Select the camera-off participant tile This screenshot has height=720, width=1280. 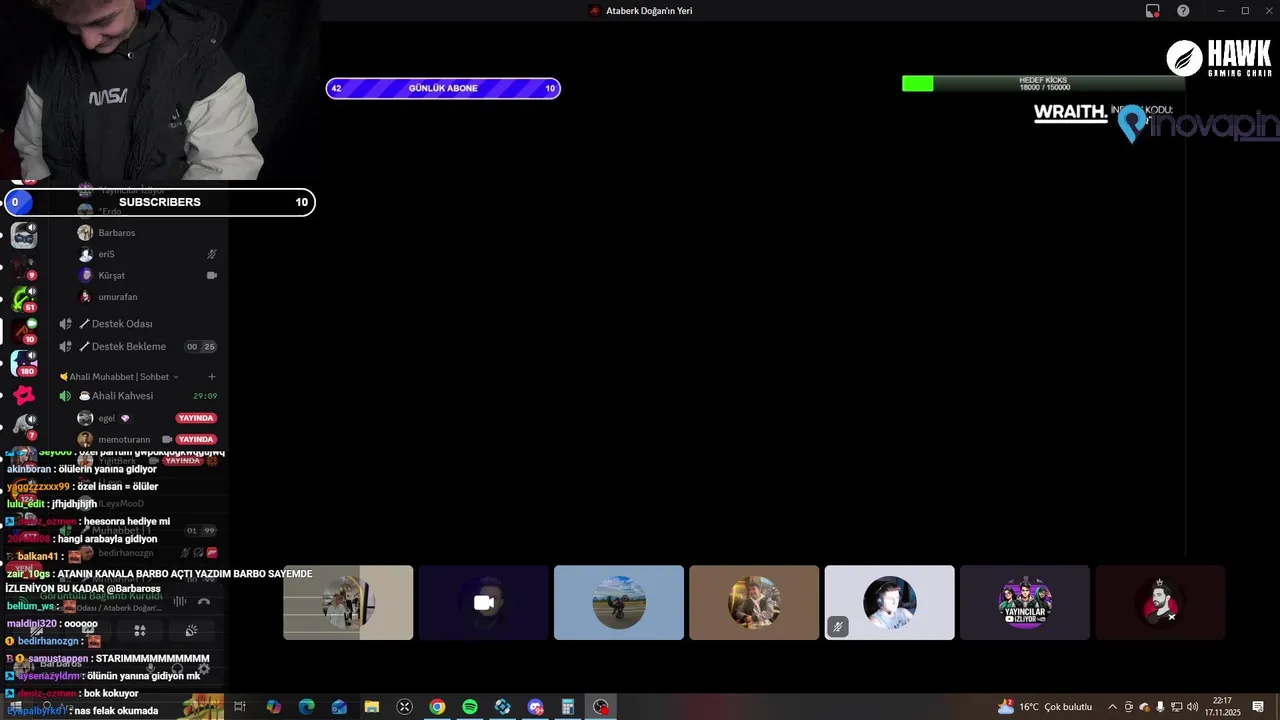point(484,603)
